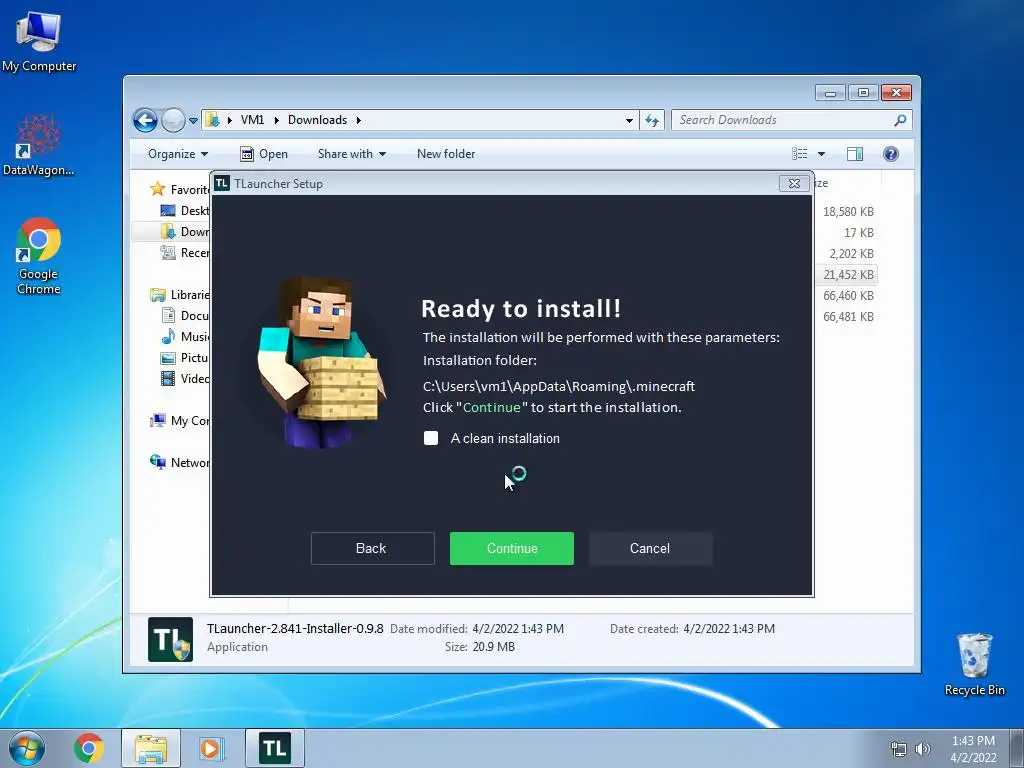Click the VM1 breadcrumb in address bar
This screenshot has height=768, width=1024.
pyautogui.click(x=252, y=120)
